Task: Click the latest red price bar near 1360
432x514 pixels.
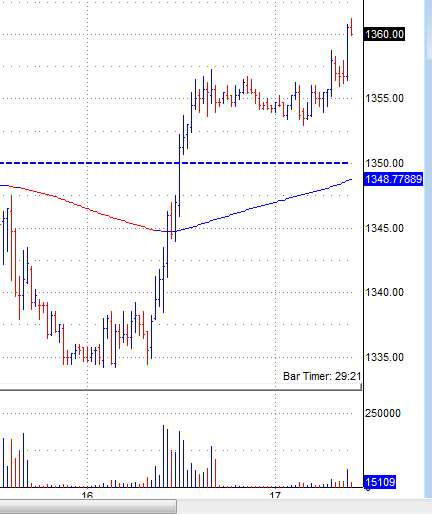Action: click(352, 27)
